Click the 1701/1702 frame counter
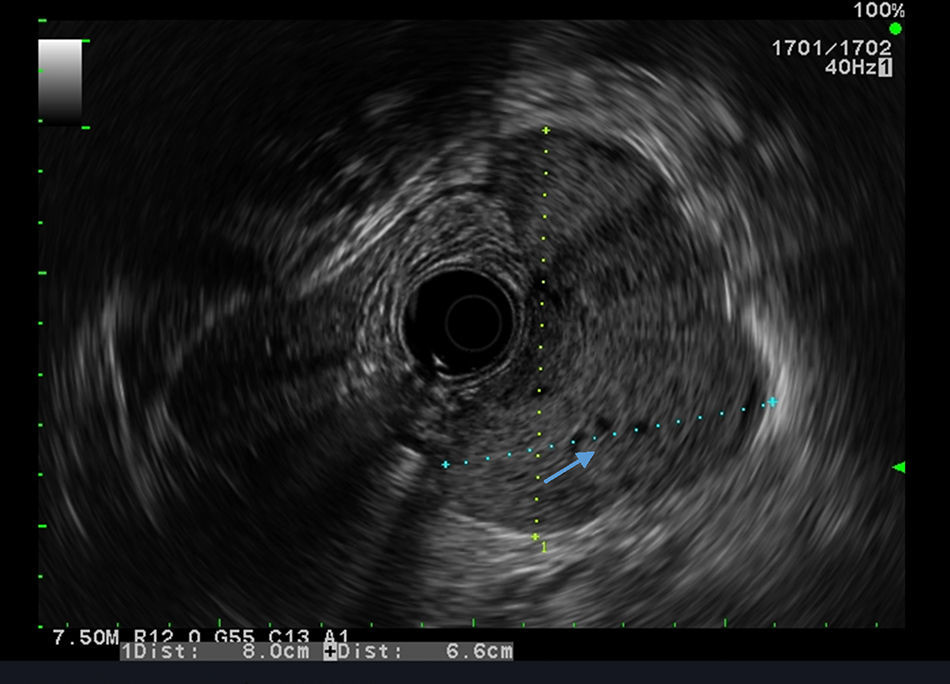This screenshot has width=950, height=684. (x=831, y=47)
